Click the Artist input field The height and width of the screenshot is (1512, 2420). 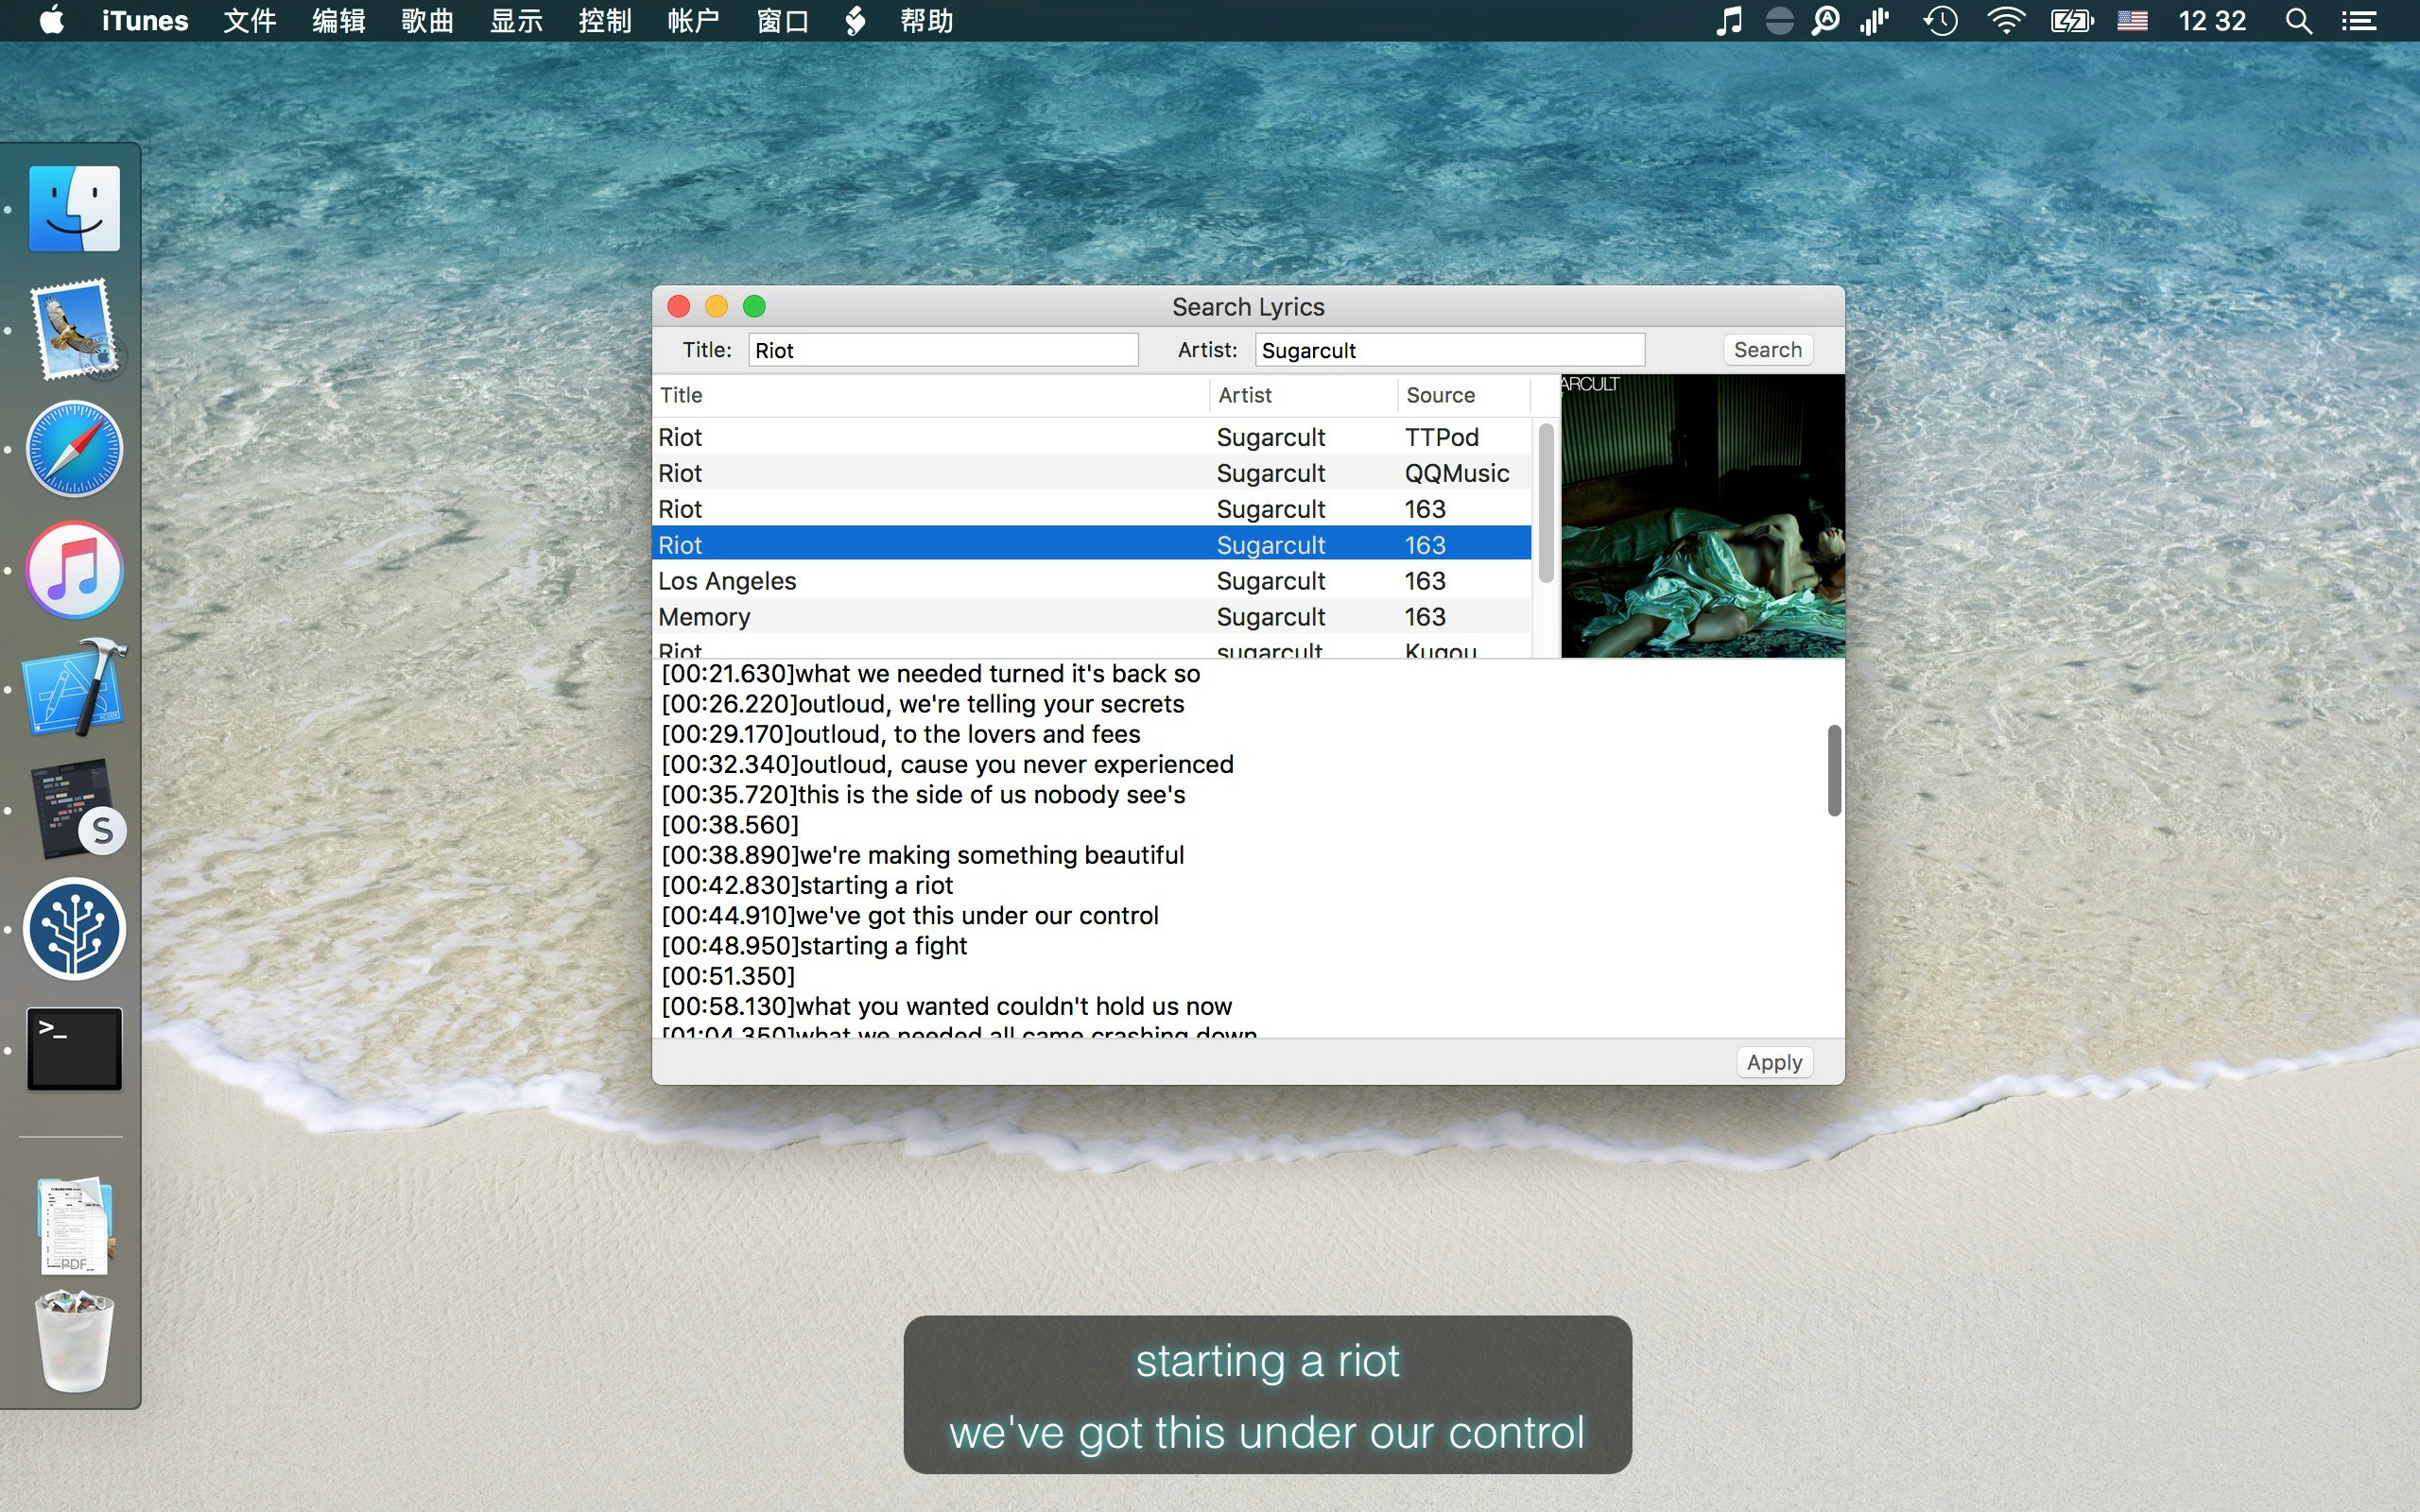click(x=1448, y=350)
